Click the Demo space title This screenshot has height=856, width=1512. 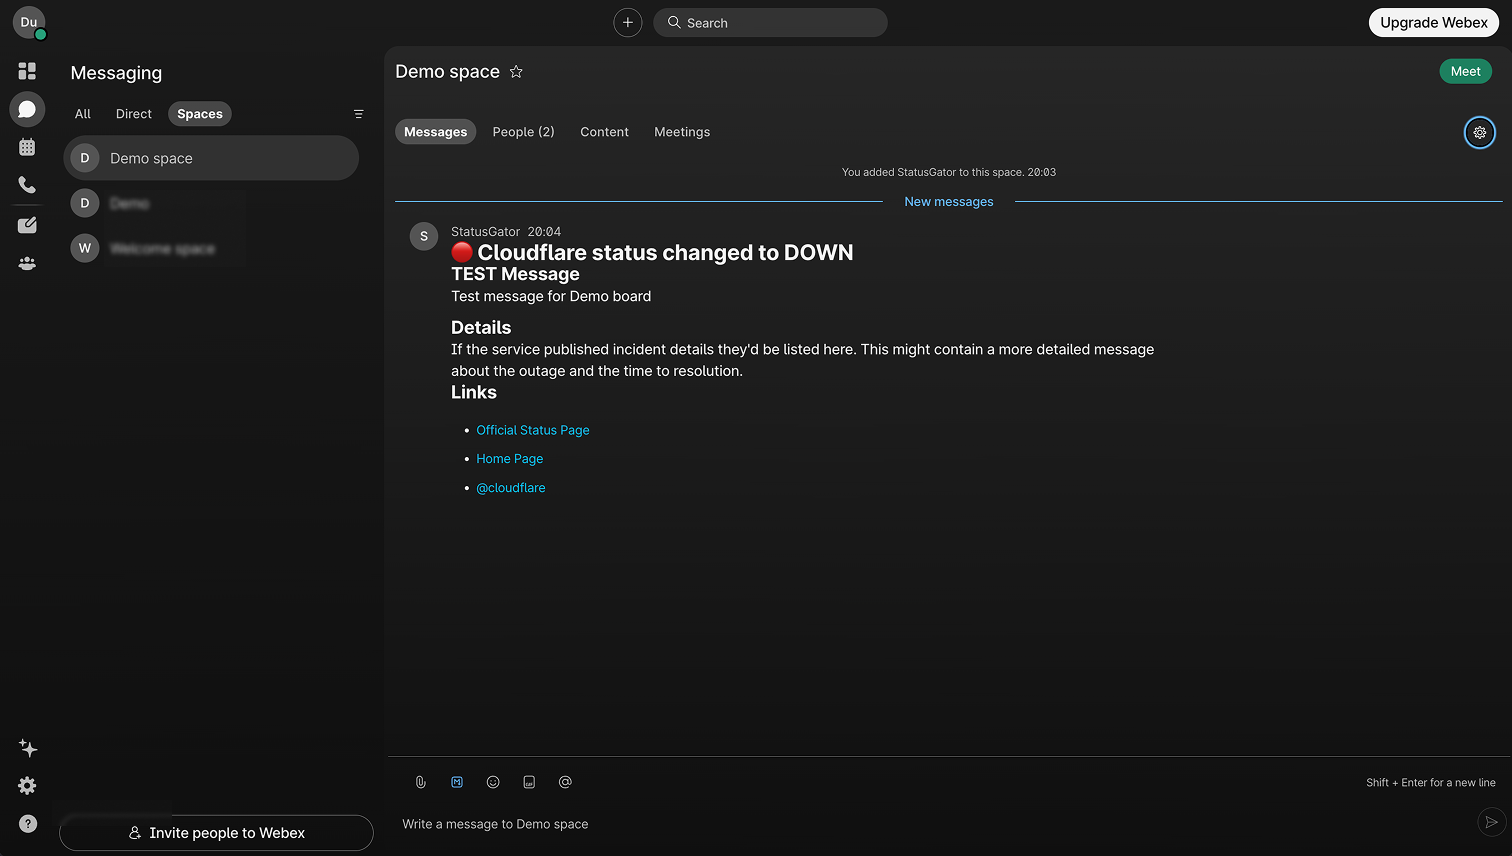click(448, 71)
